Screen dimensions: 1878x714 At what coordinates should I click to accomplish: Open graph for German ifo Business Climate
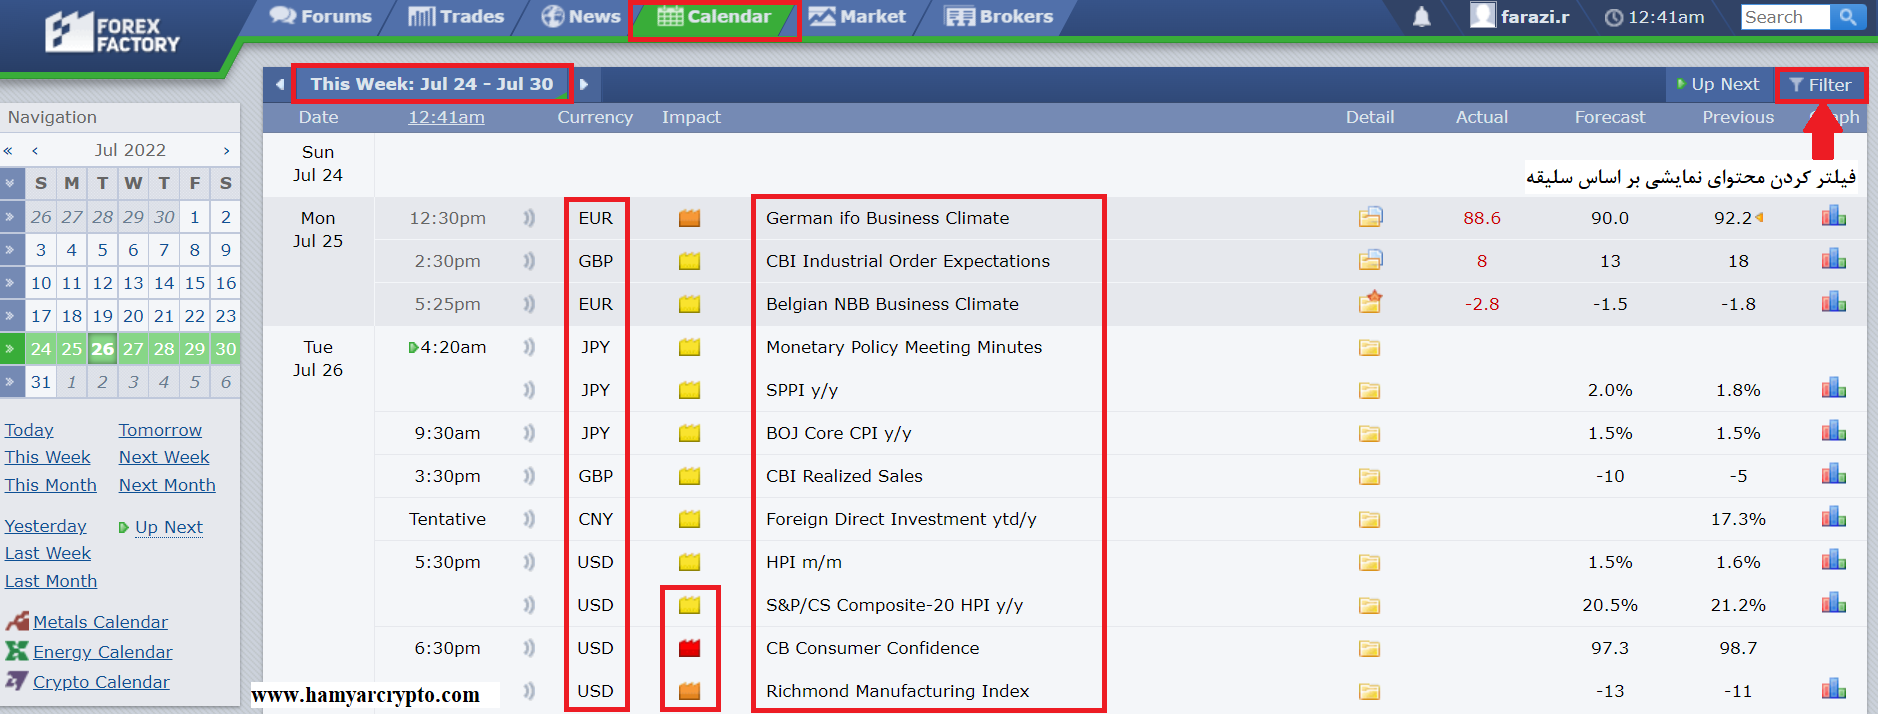pyautogui.click(x=1833, y=217)
